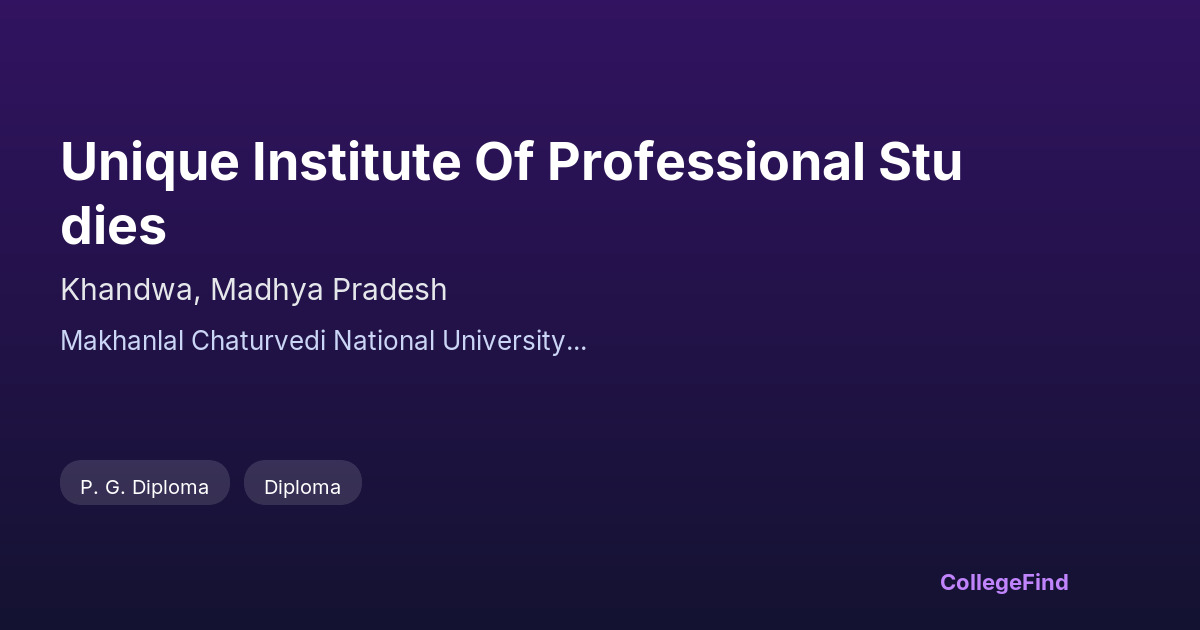Click the word "Chaturvedi" in the affiliation
The height and width of the screenshot is (630, 1200).
click(258, 341)
